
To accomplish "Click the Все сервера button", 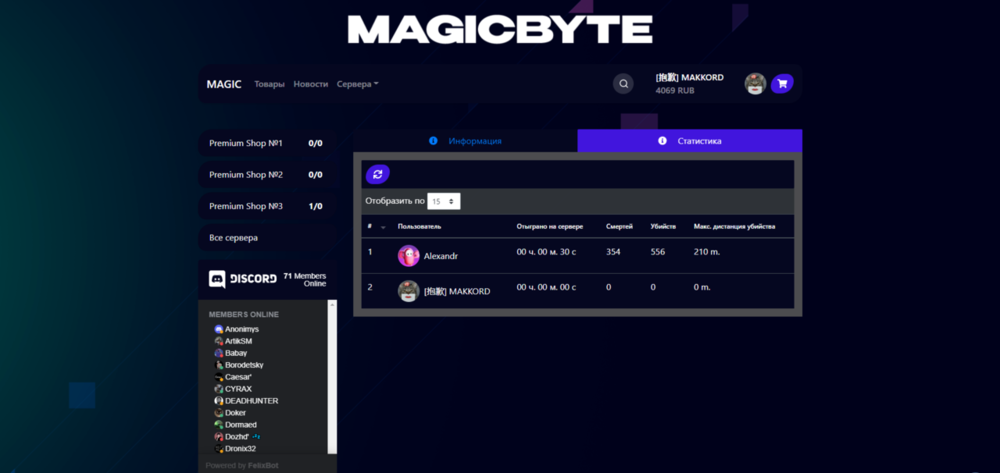I will pyautogui.click(x=267, y=238).
